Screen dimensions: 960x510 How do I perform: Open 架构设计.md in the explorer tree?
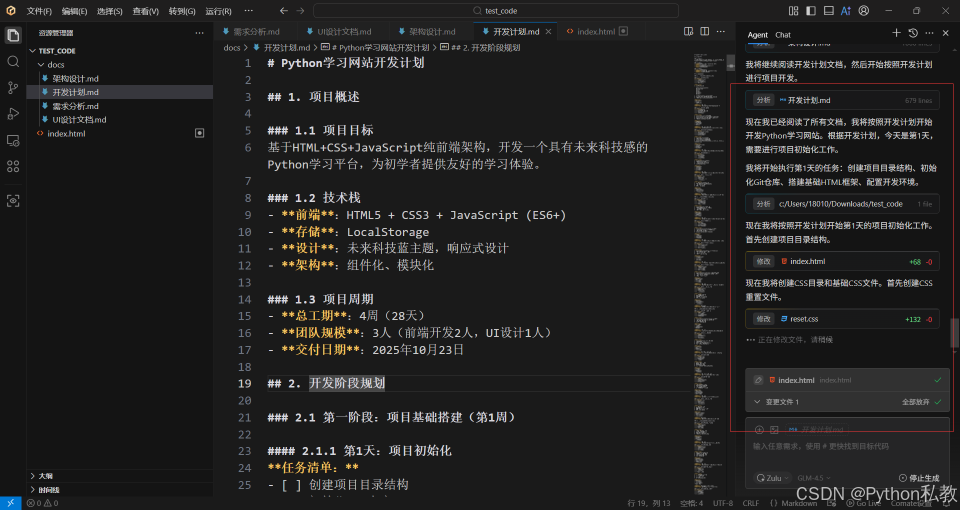(75, 78)
